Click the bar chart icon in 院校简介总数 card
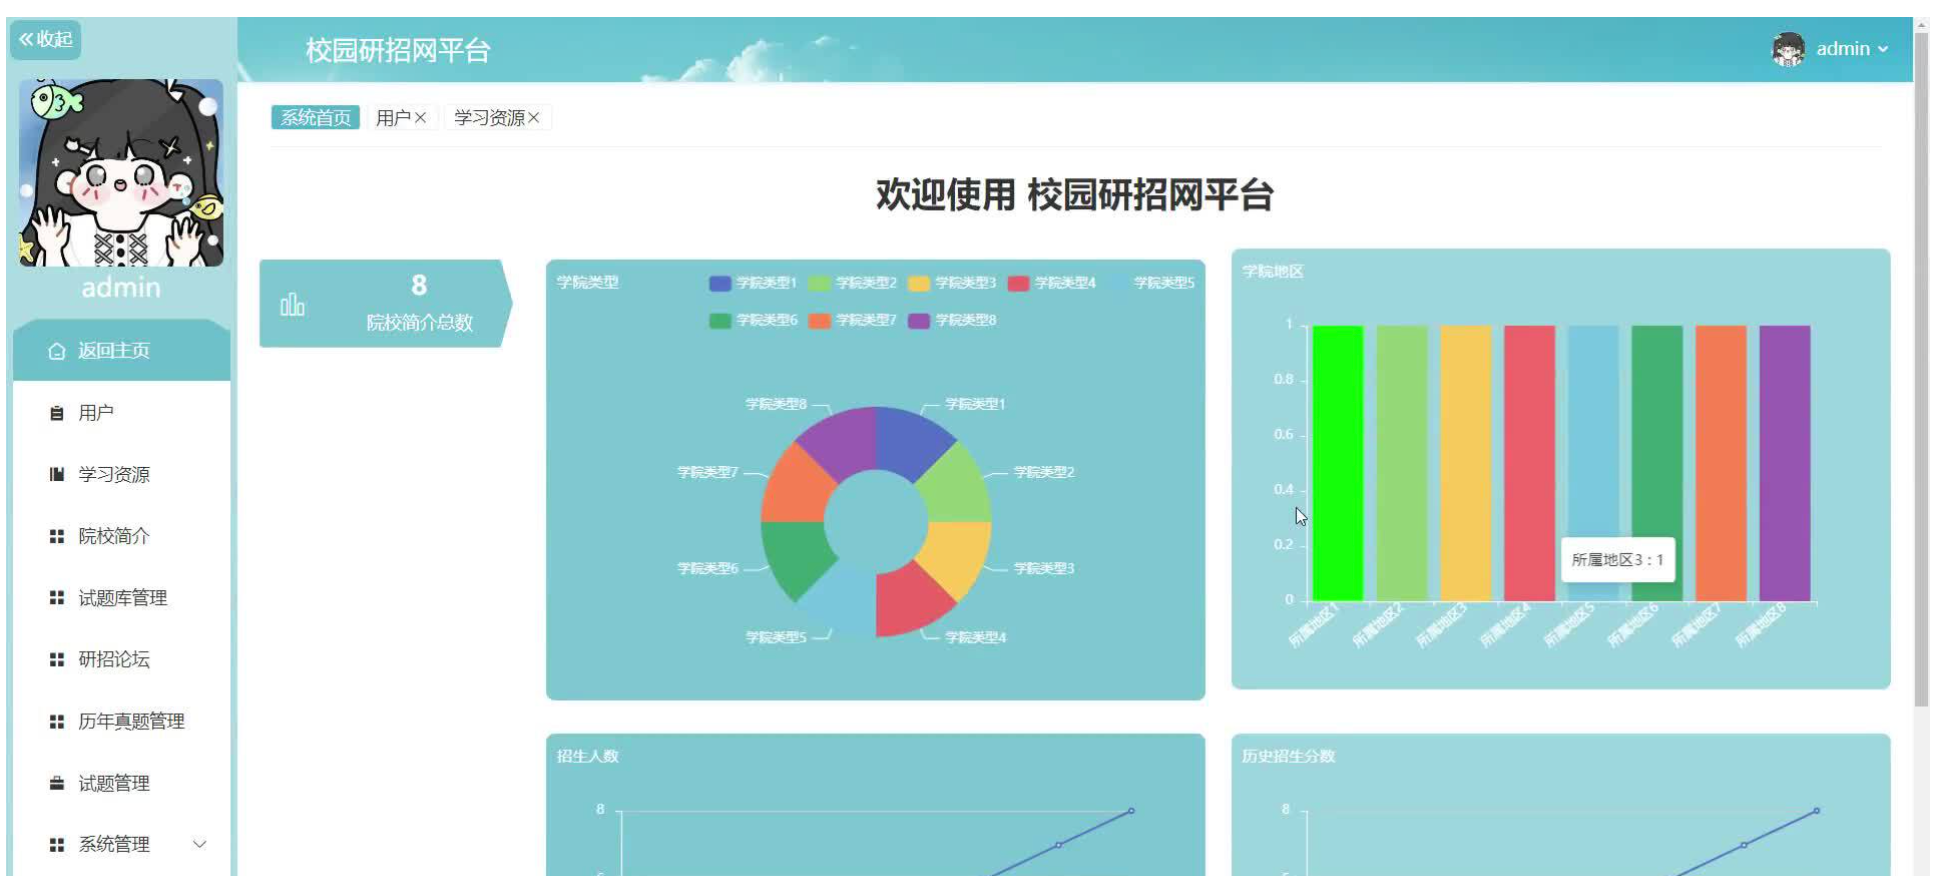1946x876 pixels. pyautogui.click(x=292, y=304)
